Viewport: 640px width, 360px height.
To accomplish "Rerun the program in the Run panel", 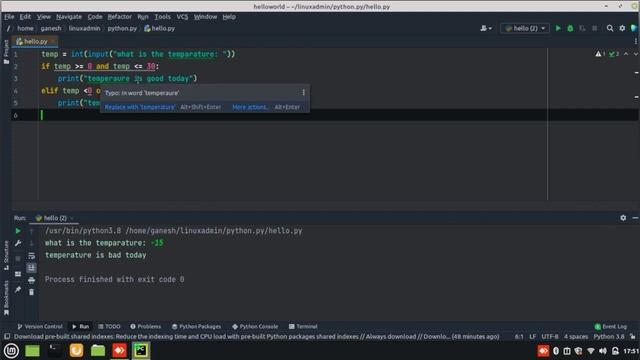I will 18,231.
